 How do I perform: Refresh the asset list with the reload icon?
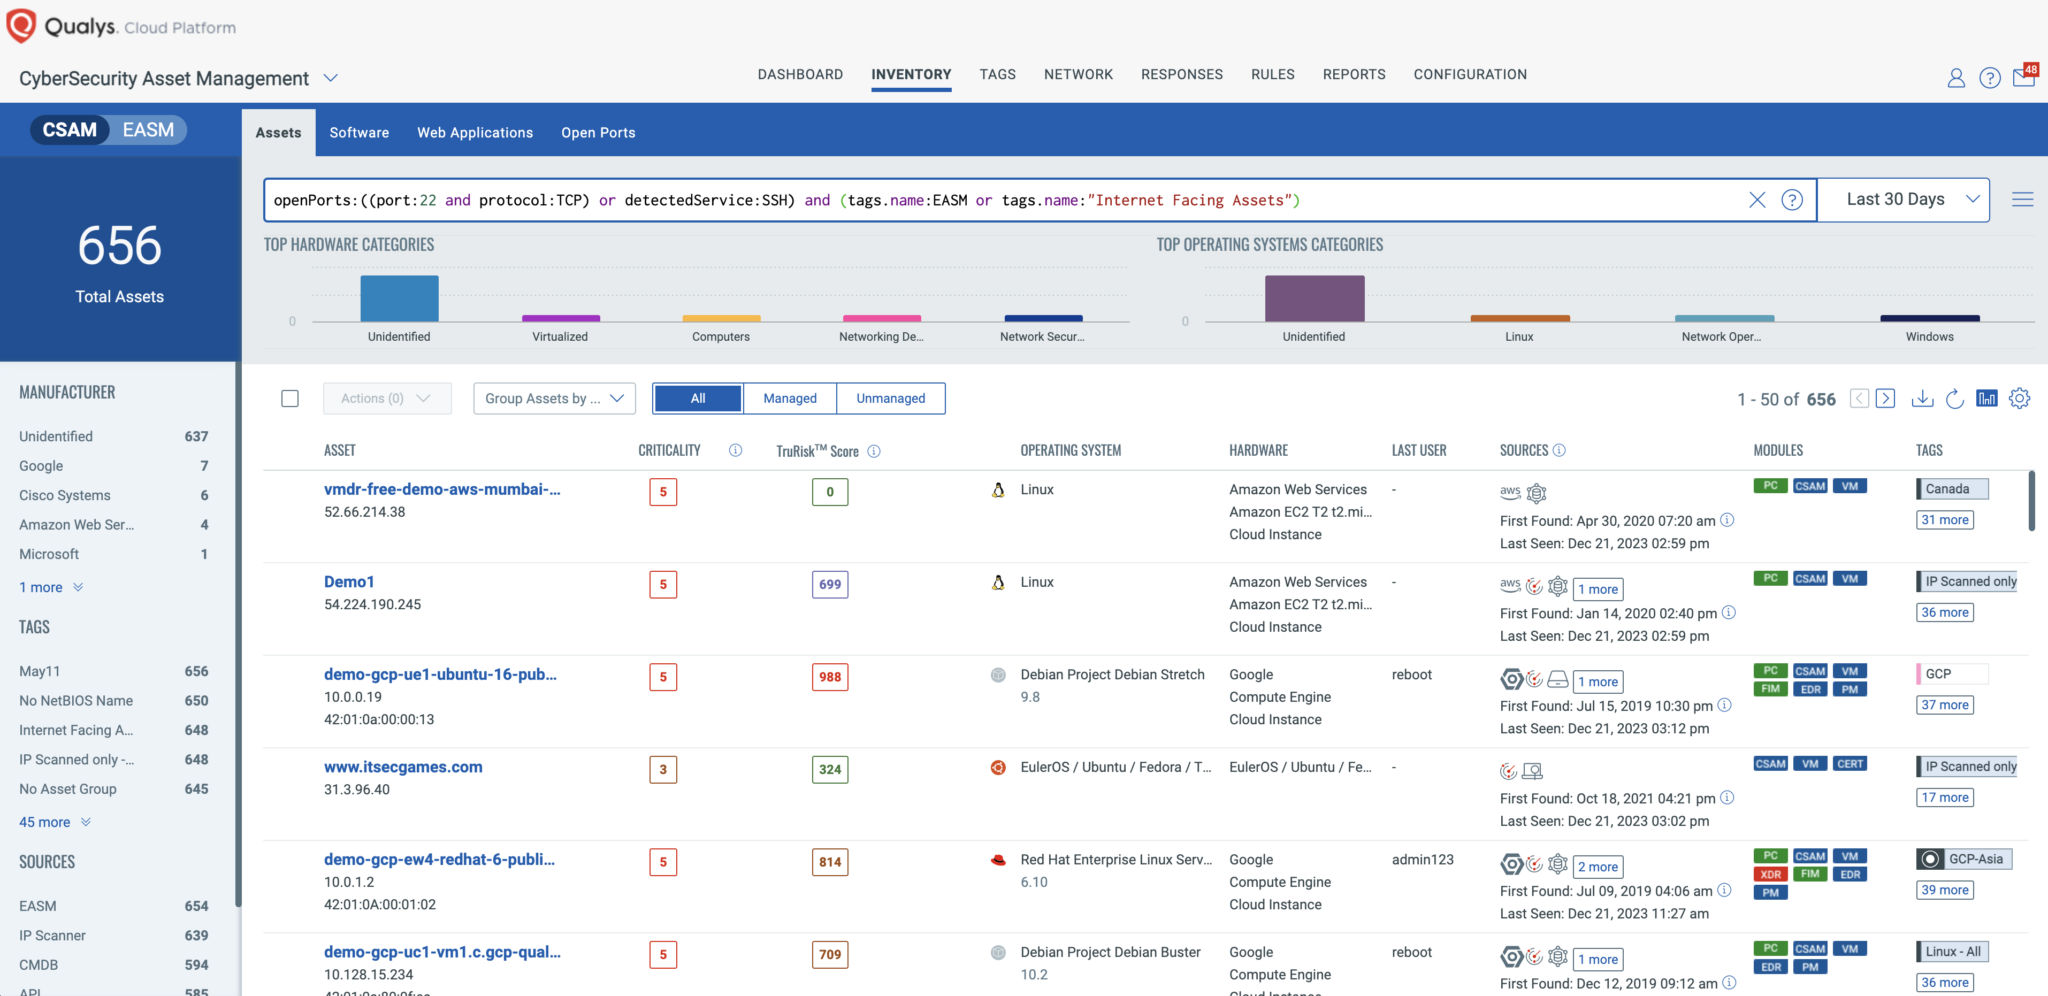click(1955, 398)
